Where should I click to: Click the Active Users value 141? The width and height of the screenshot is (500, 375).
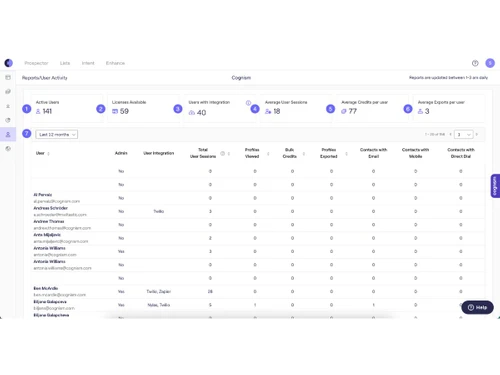[x=47, y=111]
